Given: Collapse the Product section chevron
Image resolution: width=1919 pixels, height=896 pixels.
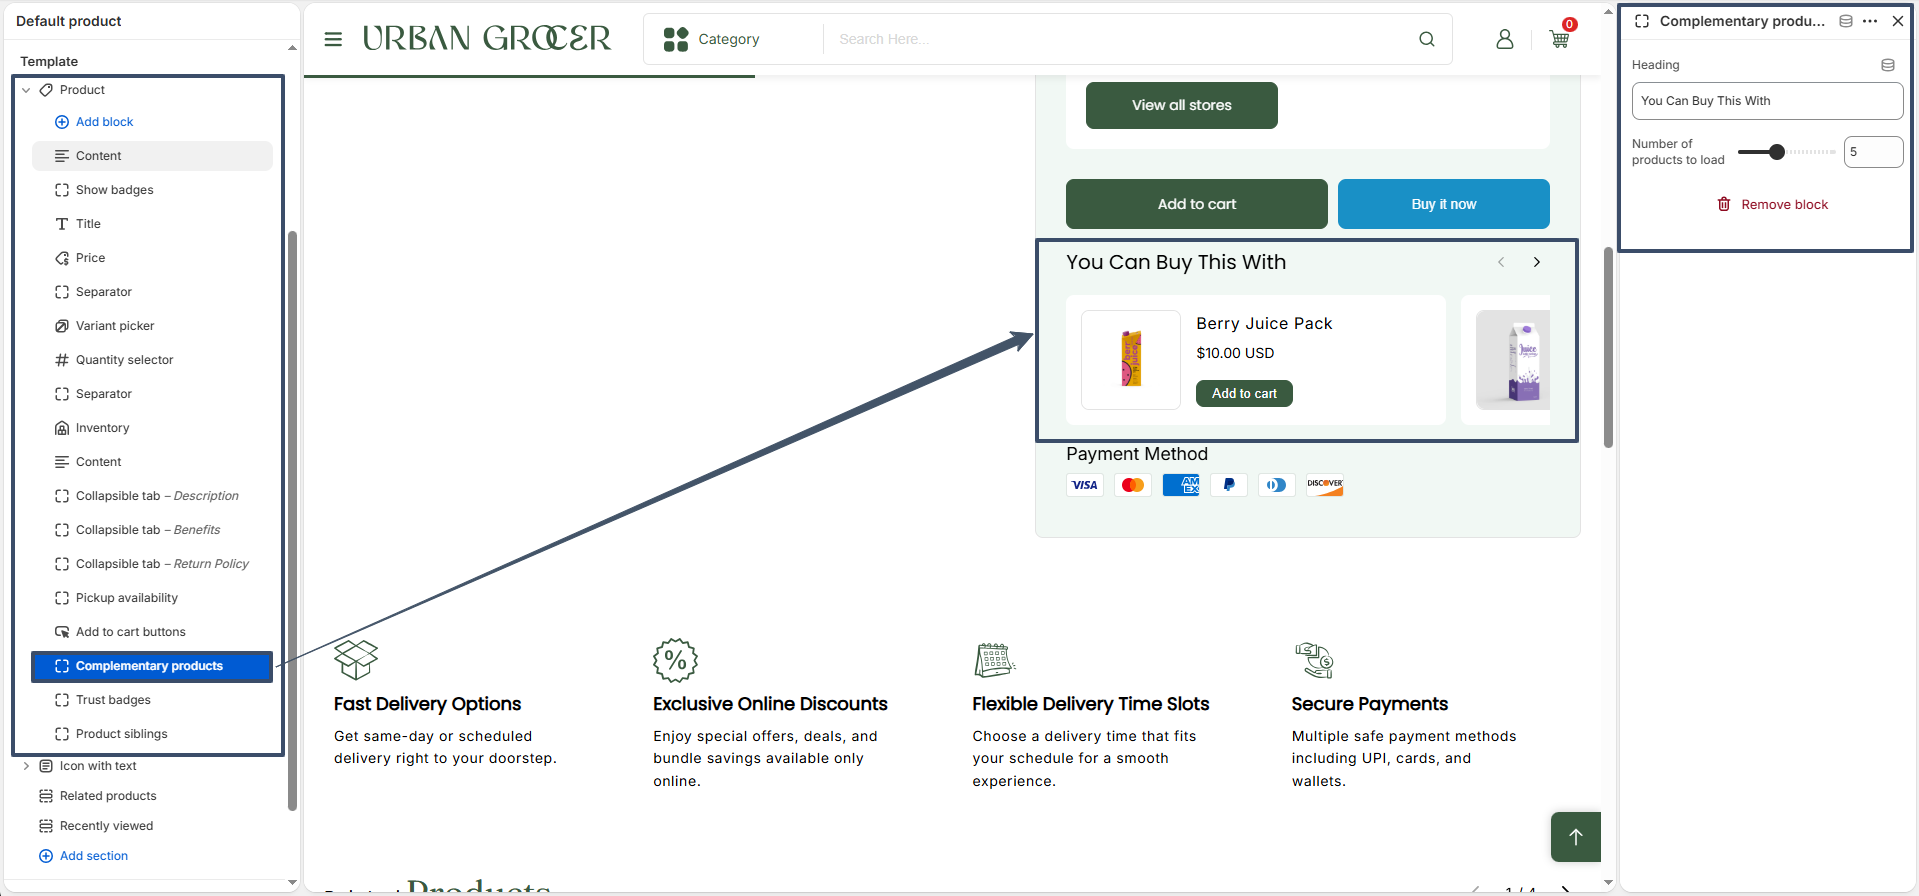Looking at the screenshot, I should coord(26,90).
